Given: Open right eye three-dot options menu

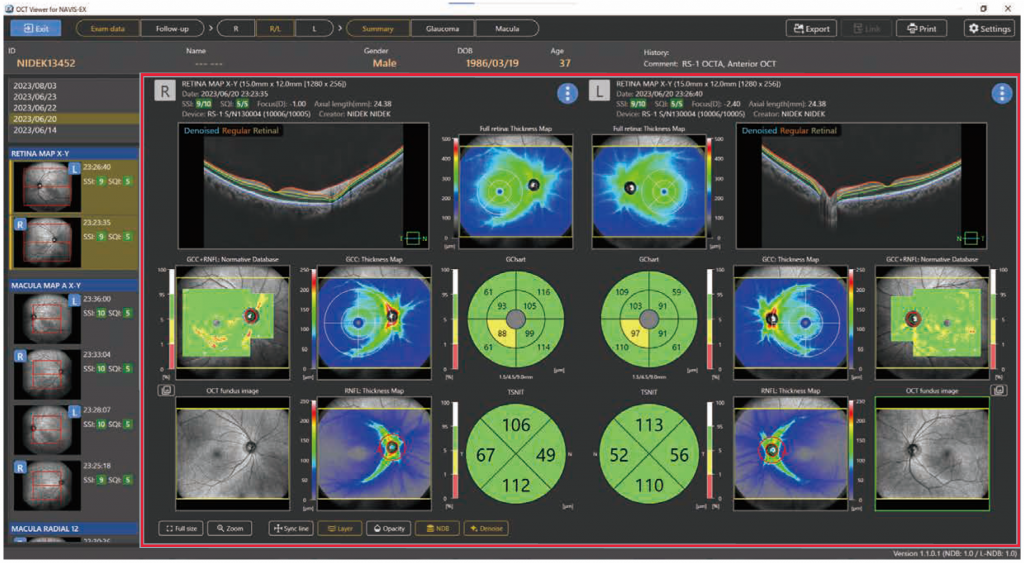Looking at the screenshot, I should [567, 93].
